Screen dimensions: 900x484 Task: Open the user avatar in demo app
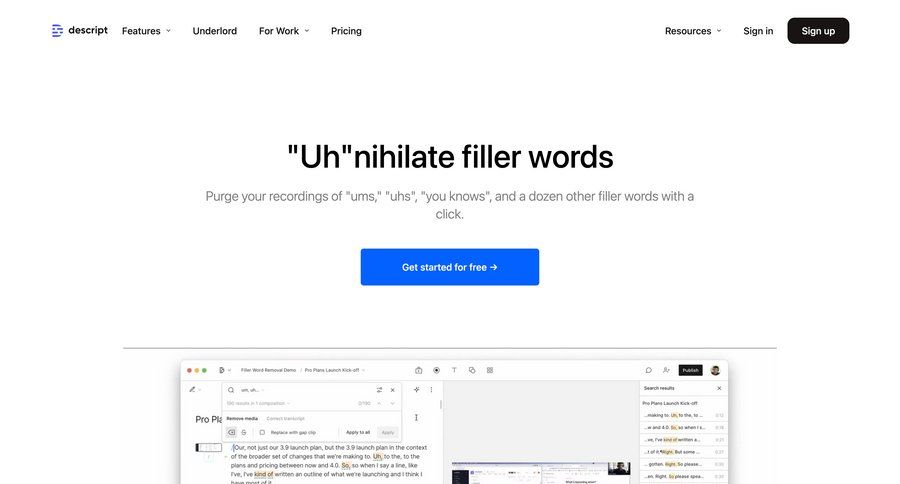click(715, 370)
